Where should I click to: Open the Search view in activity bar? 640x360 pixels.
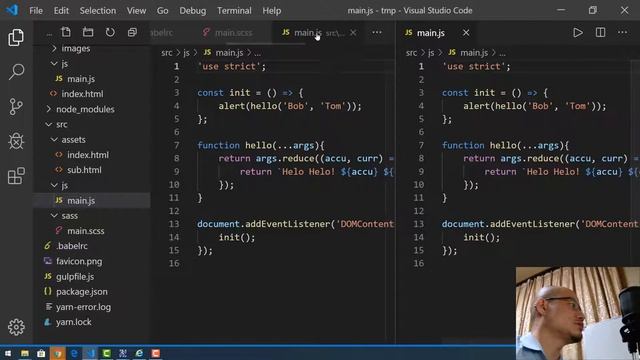coord(16,72)
